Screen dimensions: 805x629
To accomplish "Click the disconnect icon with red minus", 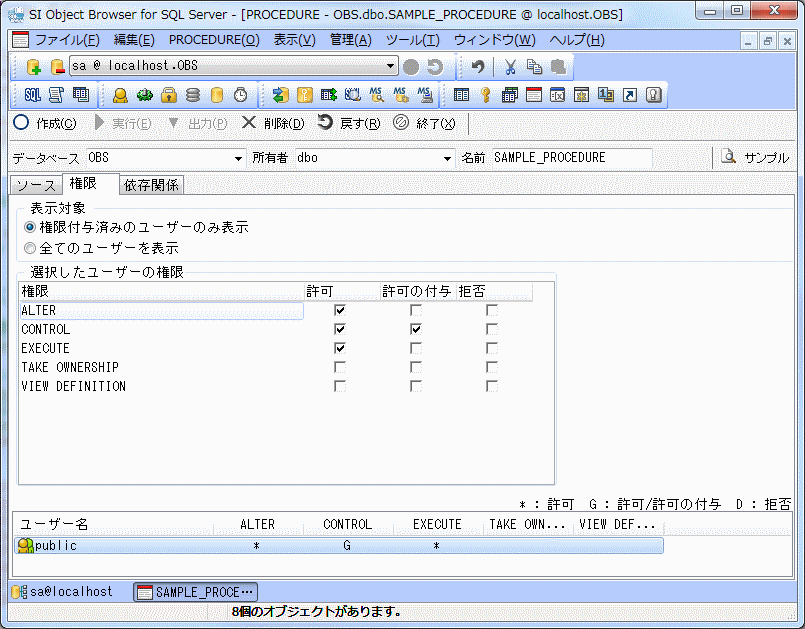I will (56, 67).
